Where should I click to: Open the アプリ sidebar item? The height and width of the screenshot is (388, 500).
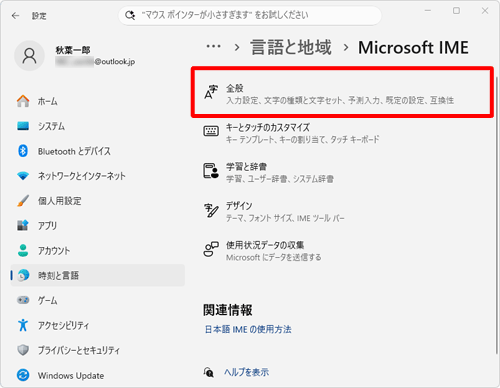pyautogui.click(x=98, y=226)
